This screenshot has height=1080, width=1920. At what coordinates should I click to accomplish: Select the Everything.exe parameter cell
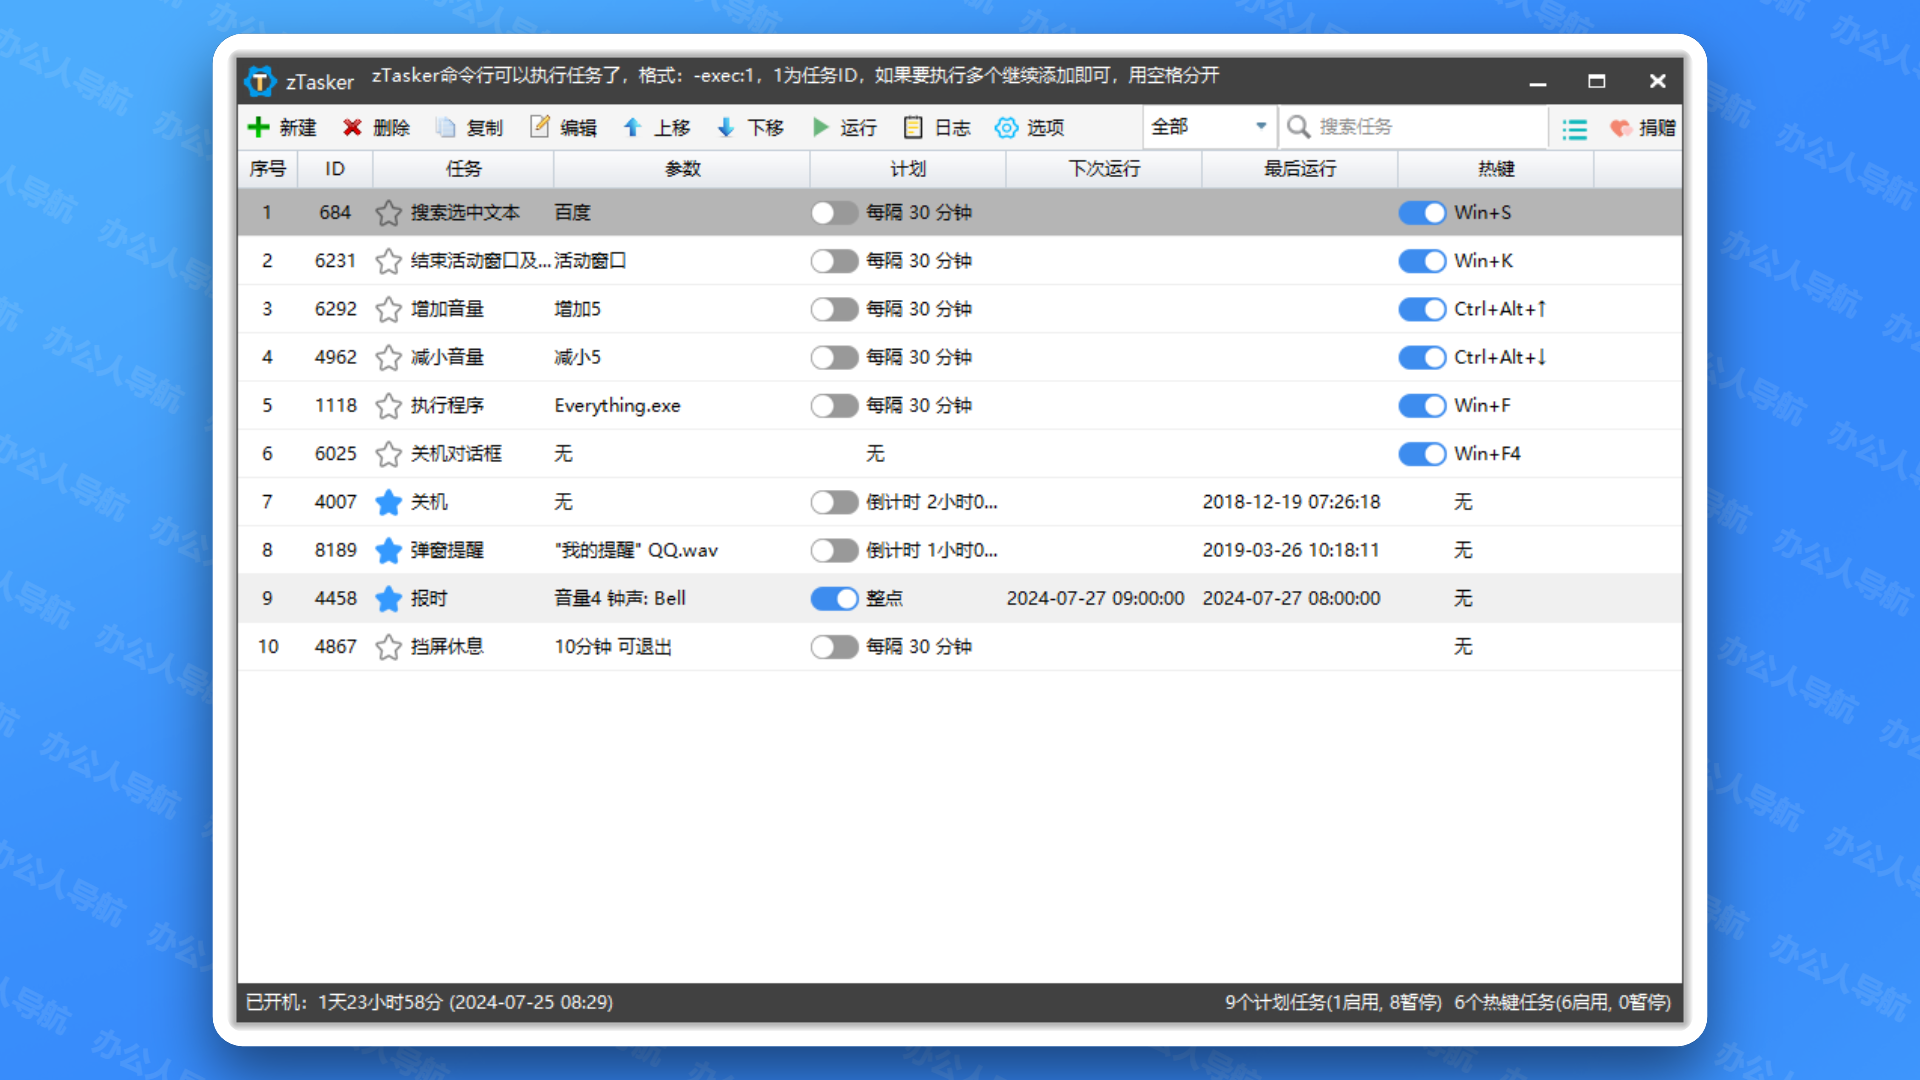click(x=617, y=406)
